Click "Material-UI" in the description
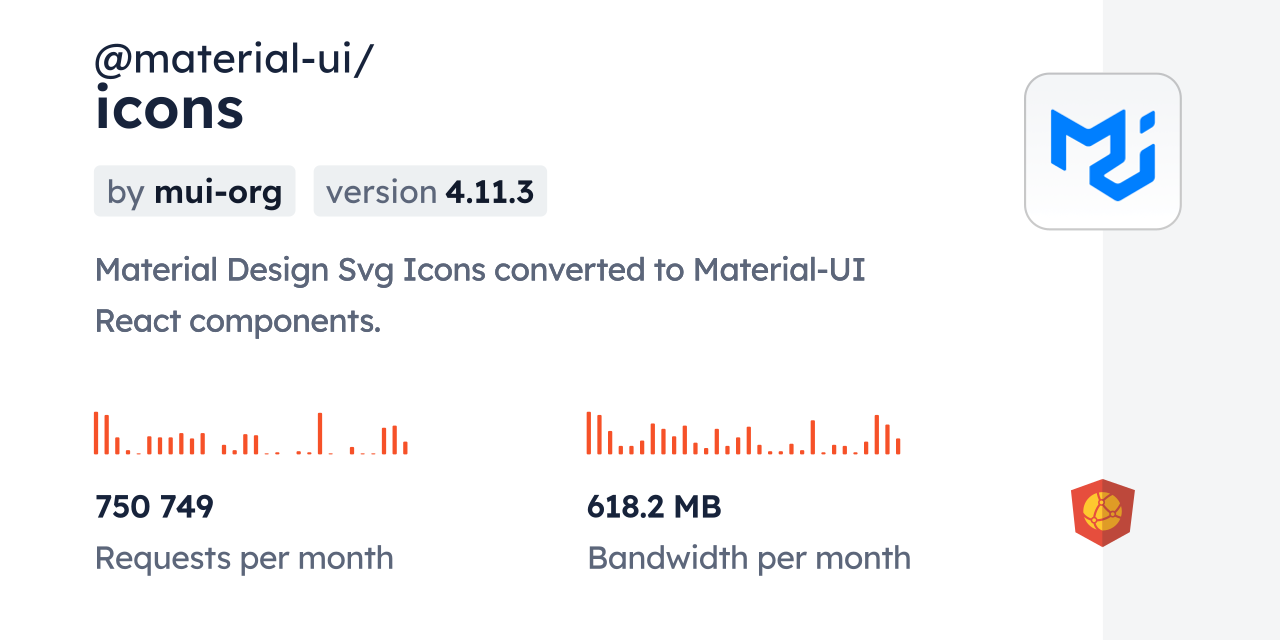This screenshot has height=640, width=1280. click(779, 270)
